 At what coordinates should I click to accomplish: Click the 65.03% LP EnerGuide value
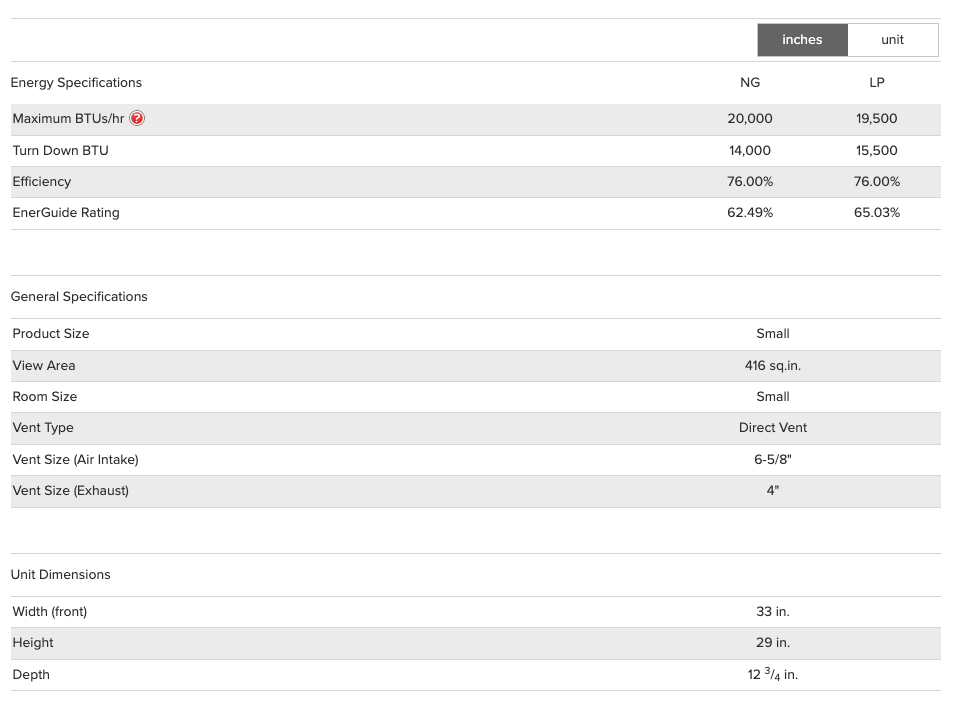877,213
